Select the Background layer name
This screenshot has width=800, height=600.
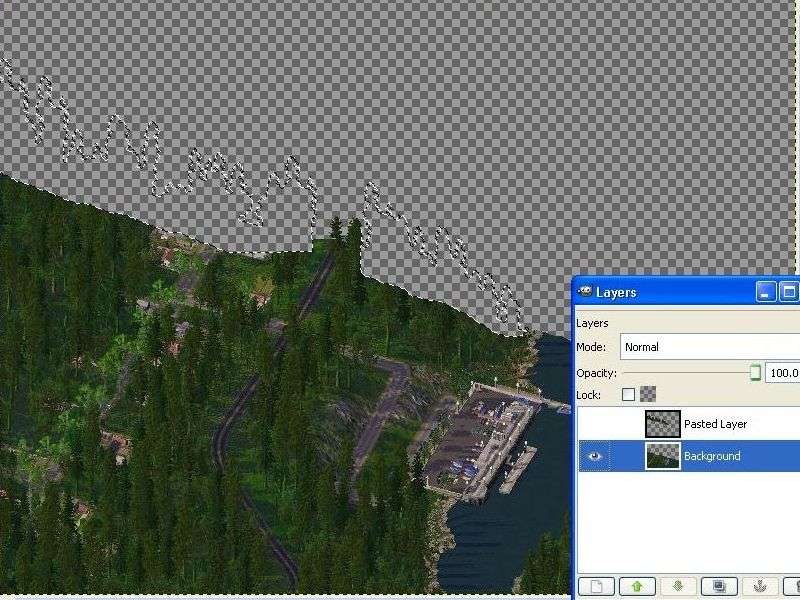pyautogui.click(x=712, y=456)
